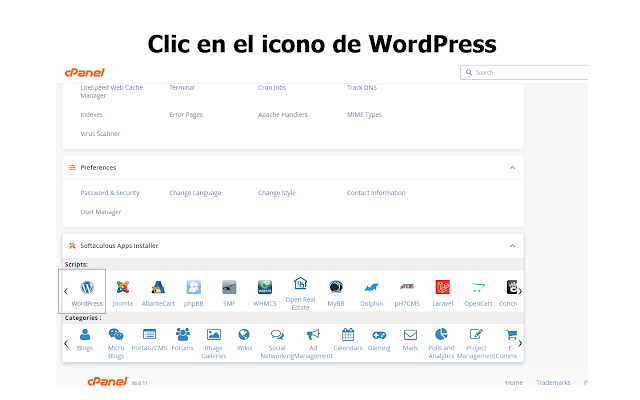Screen dimensions: 640x400
Task: Open User Manager
Action: 100,212
